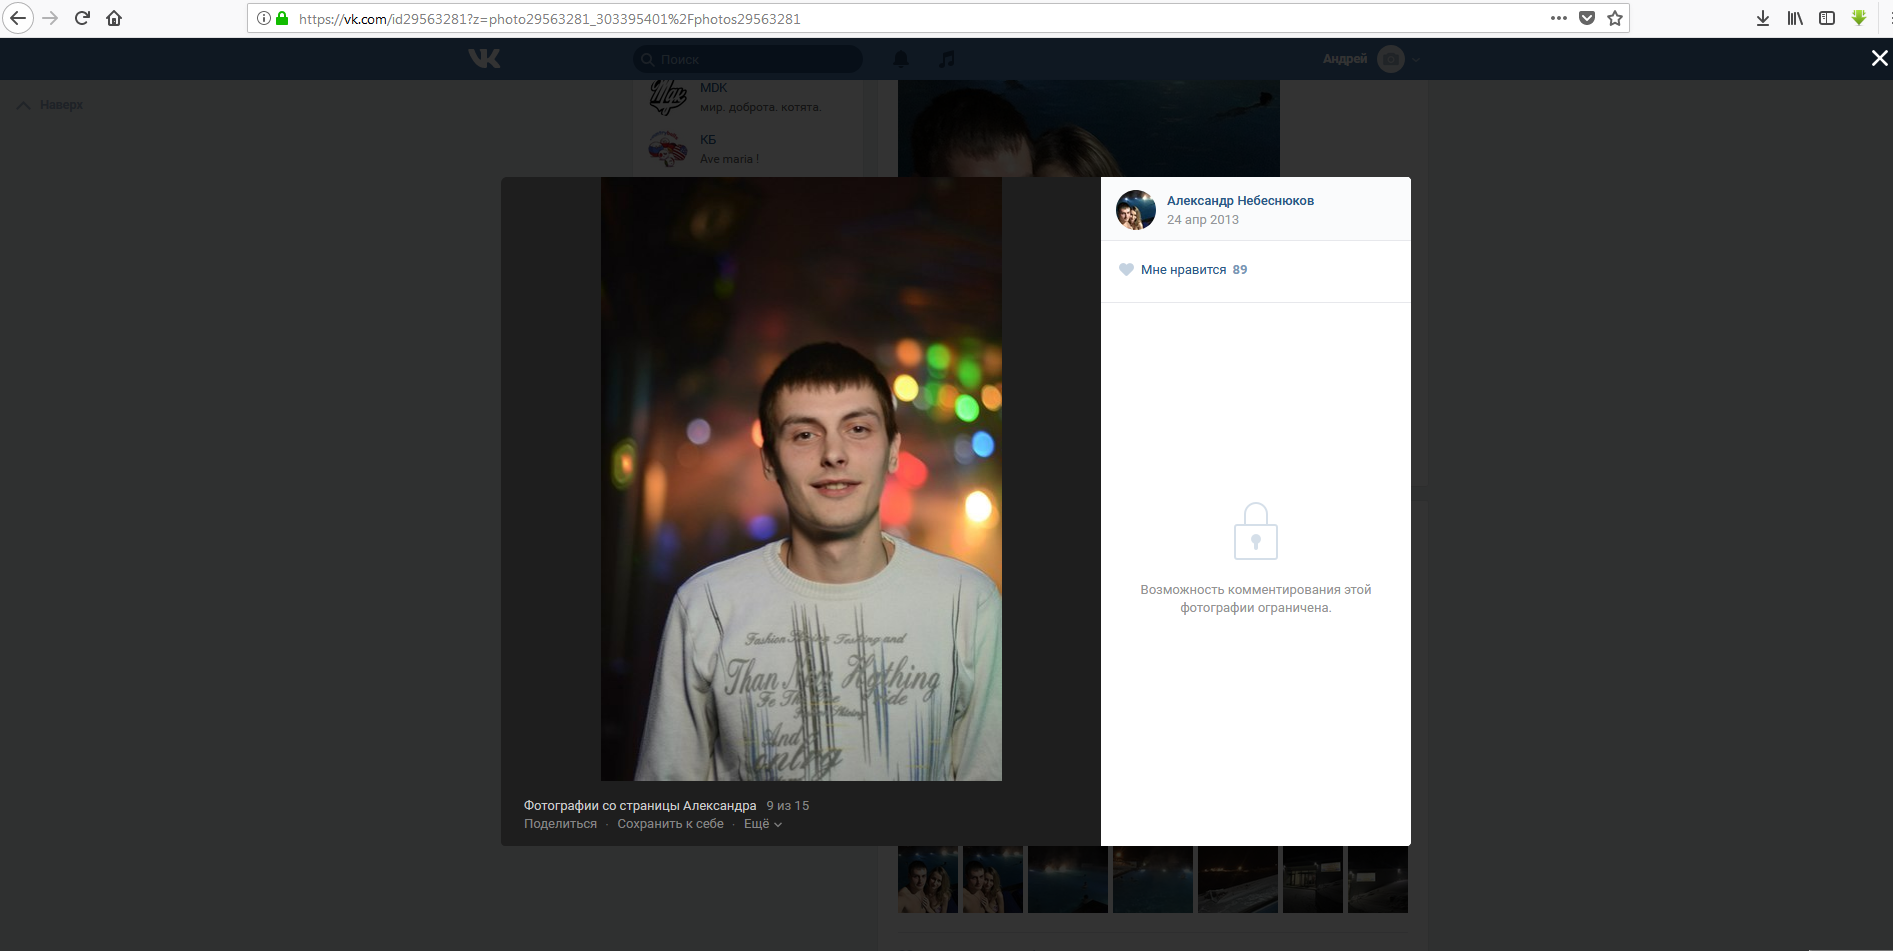
Task: Click the photo author's round avatar
Action: tap(1136, 210)
